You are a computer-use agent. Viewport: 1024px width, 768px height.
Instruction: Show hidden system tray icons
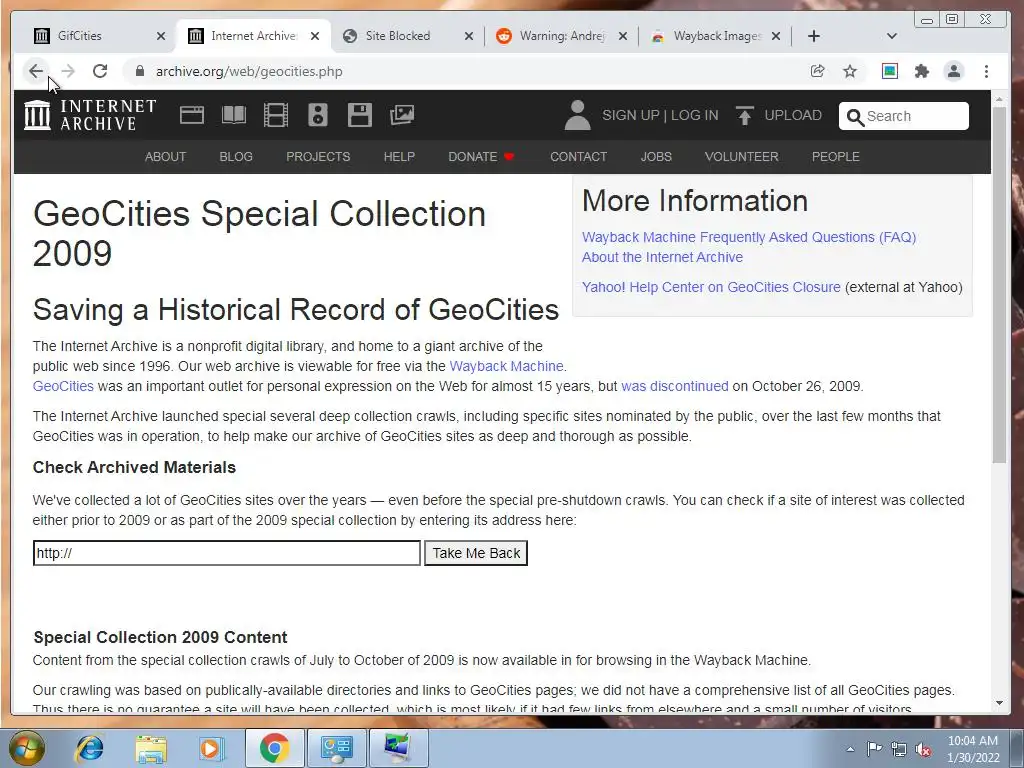click(850, 749)
